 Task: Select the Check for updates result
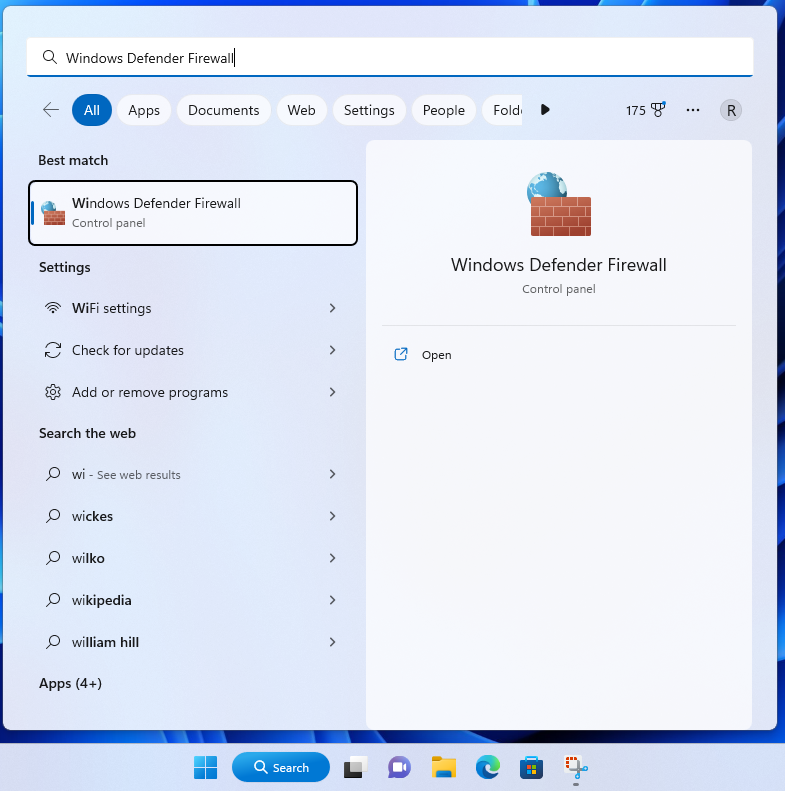click(x=193, y=350)
